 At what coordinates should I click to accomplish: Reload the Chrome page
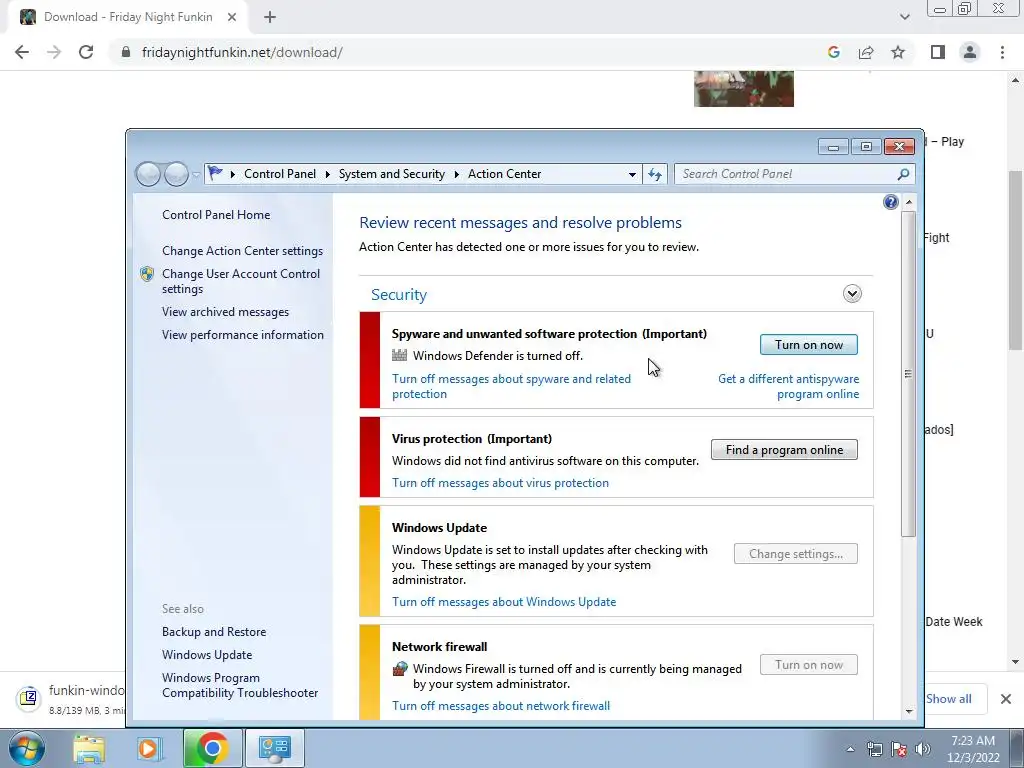click(x=86, y=52)
